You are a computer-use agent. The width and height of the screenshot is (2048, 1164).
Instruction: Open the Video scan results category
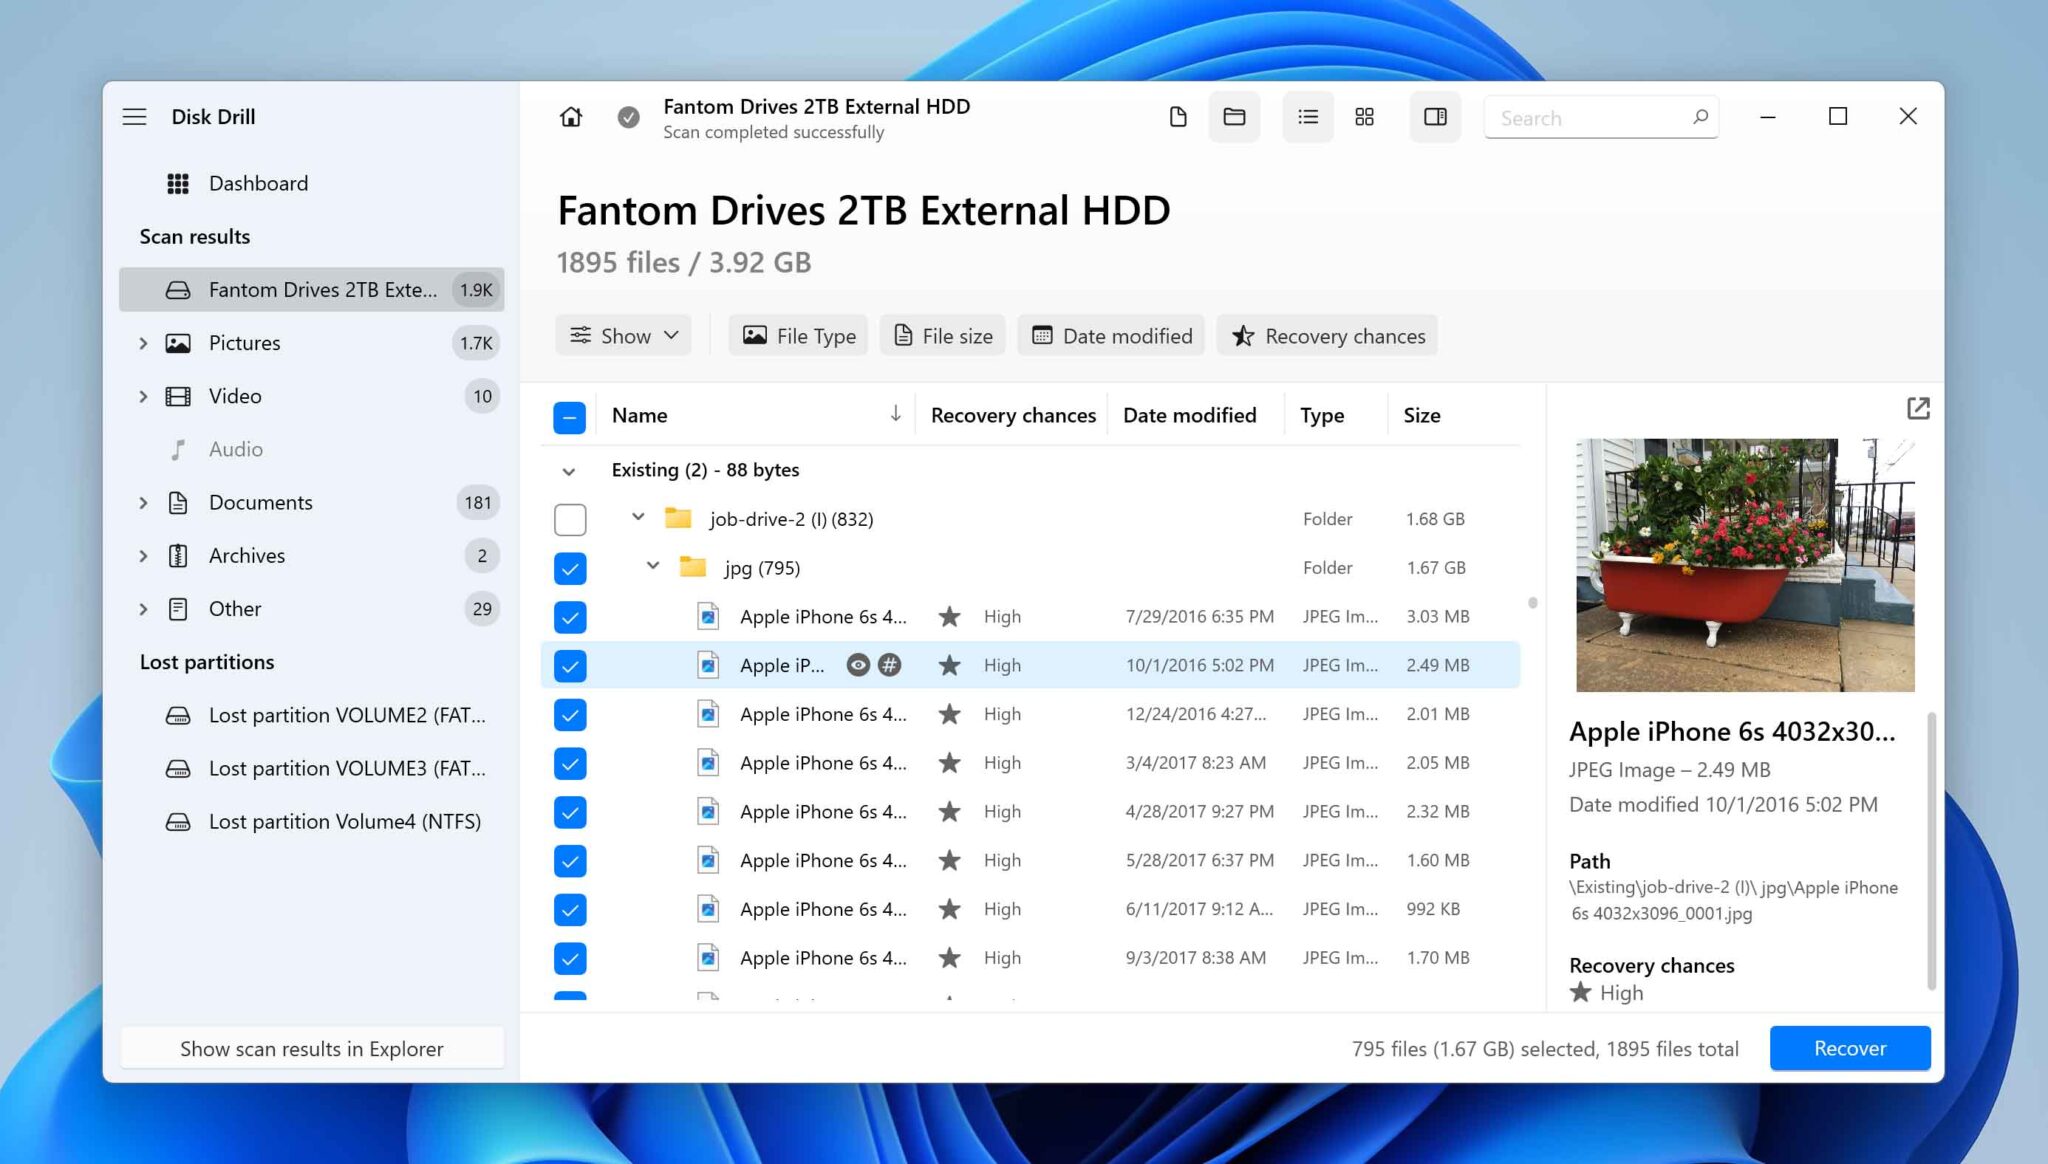point(234,396)
